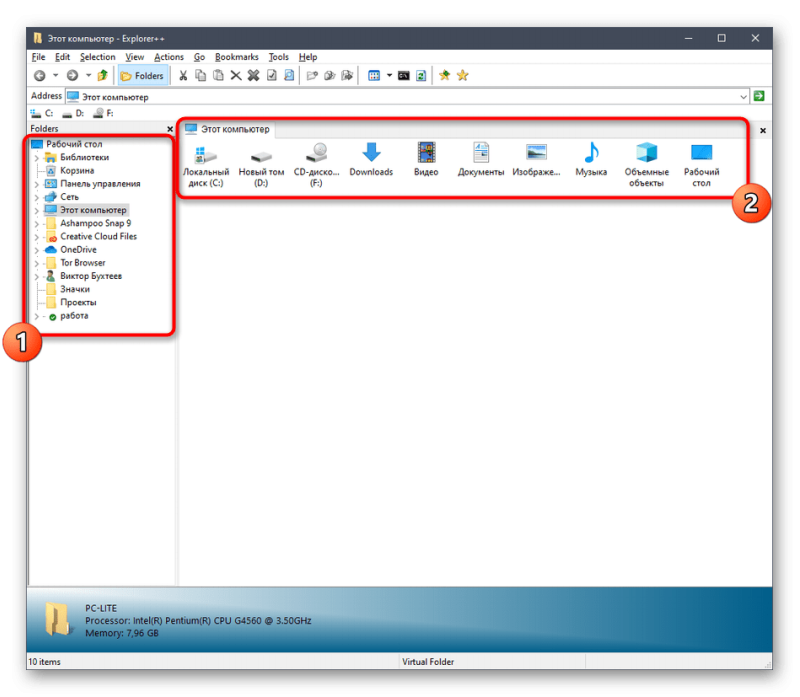Select Корзина in the folder tree
The height and width of the screenshot is (697, 800).
[77, 170]
